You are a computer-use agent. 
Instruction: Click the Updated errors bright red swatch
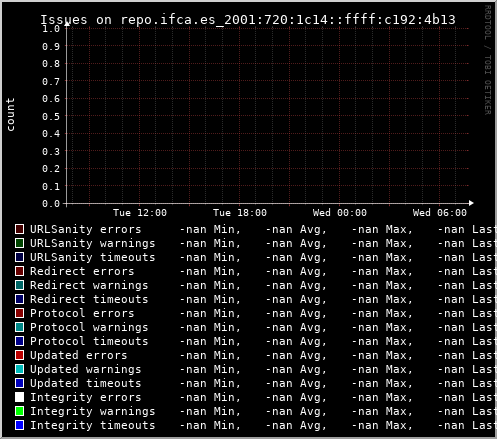(19, 355)
